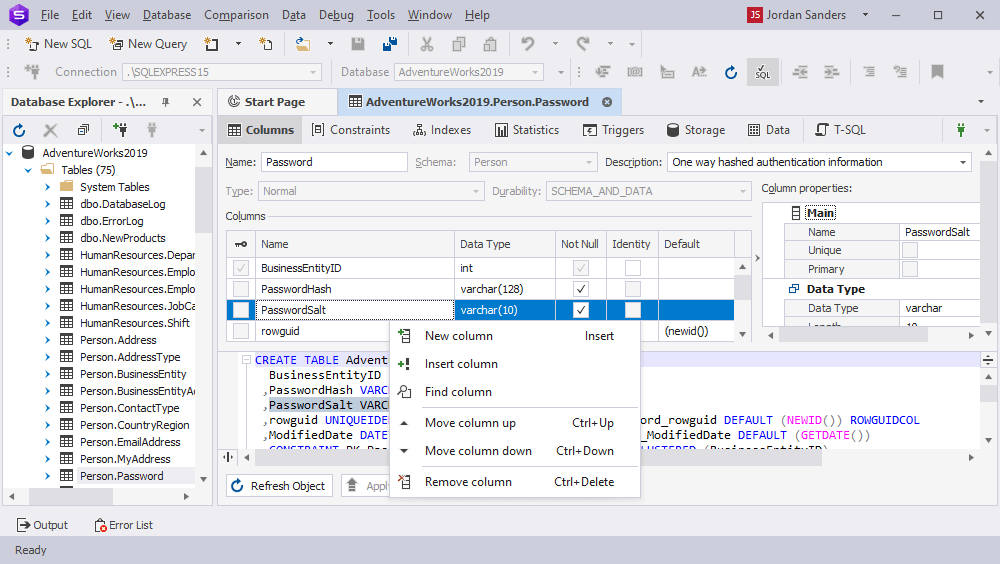1000x564 pixels.
Task: Open the Error List panel
Action: (123, 525)
